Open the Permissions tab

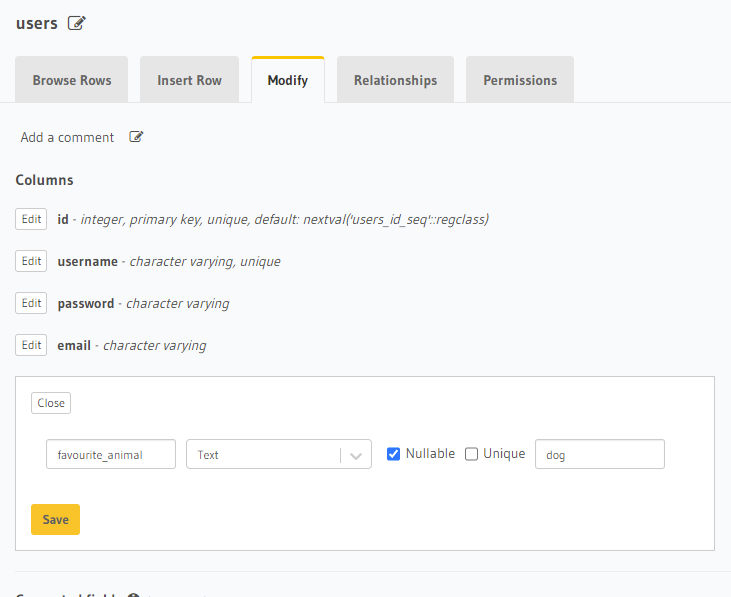click(520, 80)
